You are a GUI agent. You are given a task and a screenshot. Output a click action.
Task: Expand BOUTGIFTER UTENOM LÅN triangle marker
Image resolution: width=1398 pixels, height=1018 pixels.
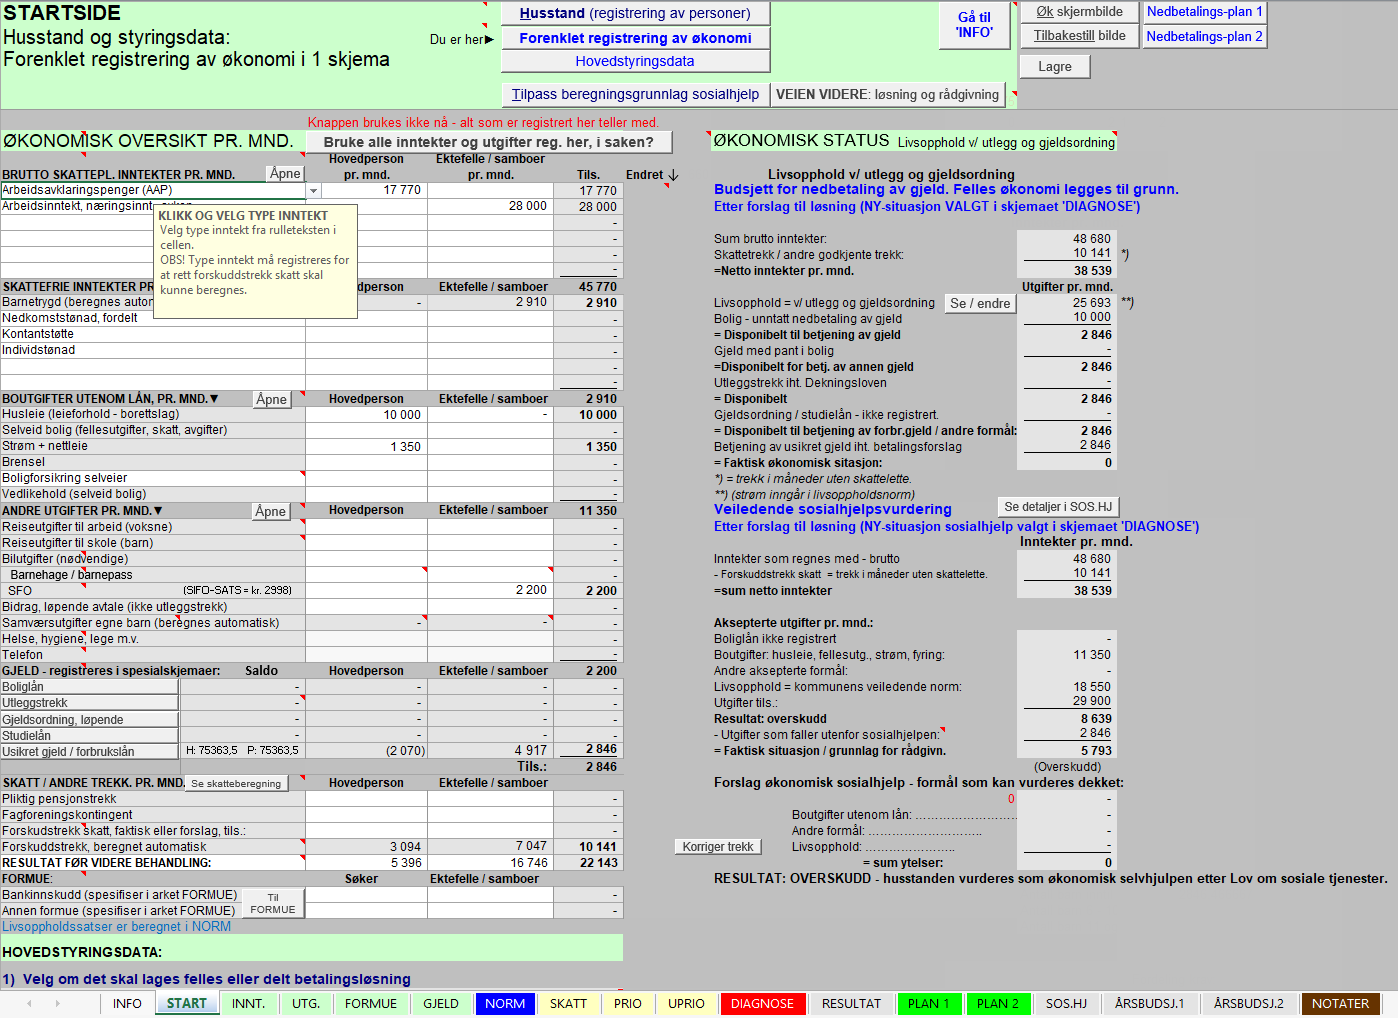pyautogui.click(x=214, y=399)
